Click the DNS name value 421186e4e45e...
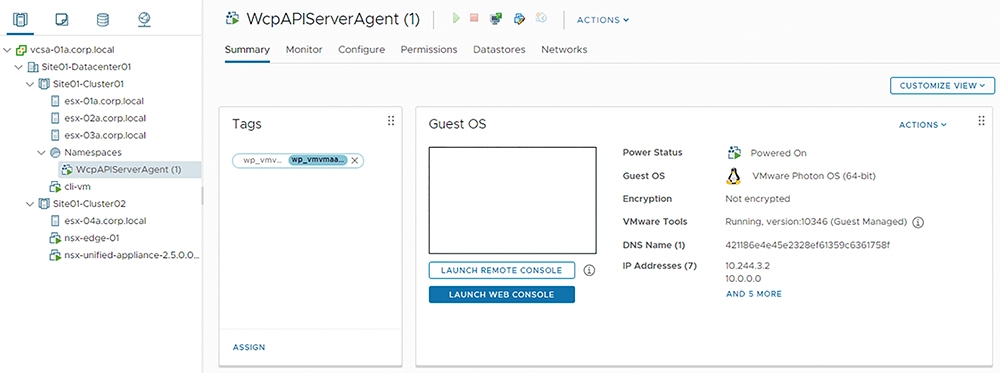Image resolution: width=1000 pixels, height=373 pixels. pos(807,245)
